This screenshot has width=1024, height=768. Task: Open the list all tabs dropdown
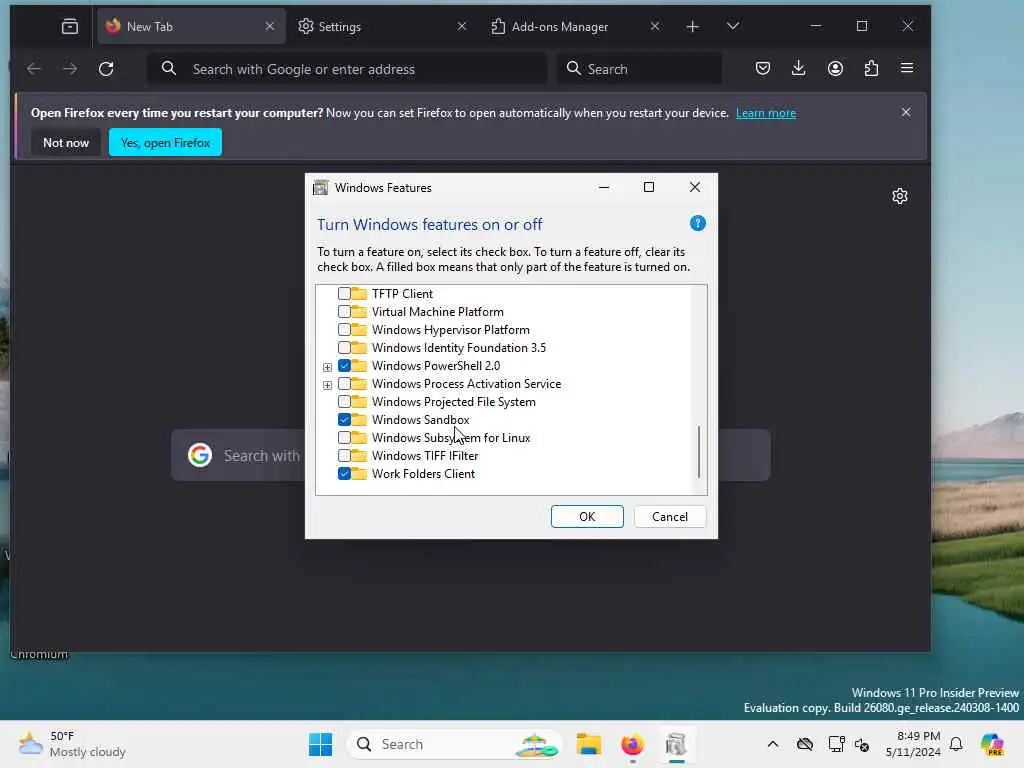(733, 26)
